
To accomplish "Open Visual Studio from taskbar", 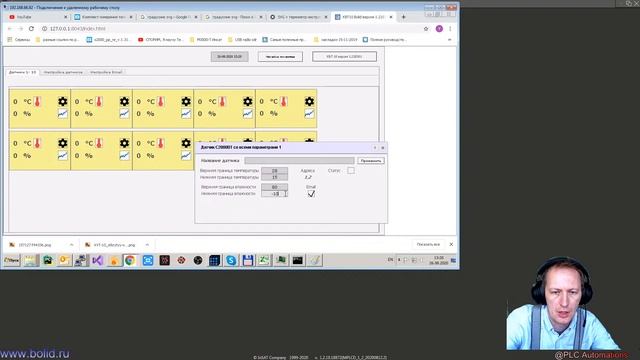I will (97, 260).
